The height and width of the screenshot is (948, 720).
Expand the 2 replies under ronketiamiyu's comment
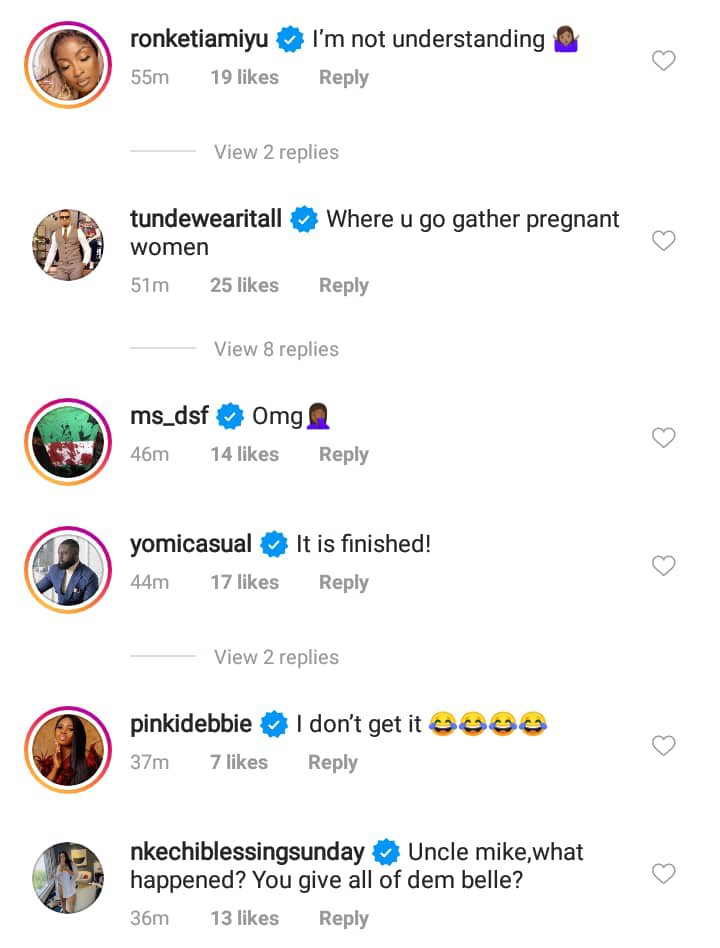[x=276, y=152]
